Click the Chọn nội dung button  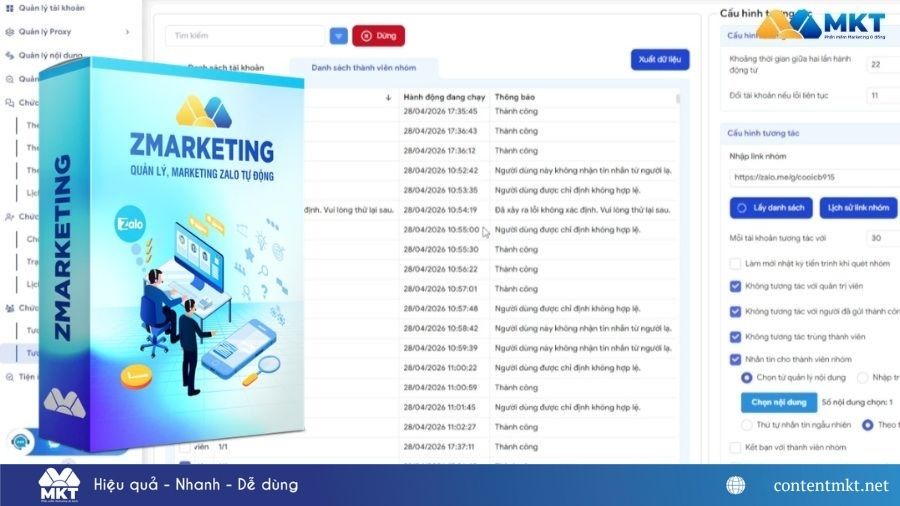click(x=779, y=403)
